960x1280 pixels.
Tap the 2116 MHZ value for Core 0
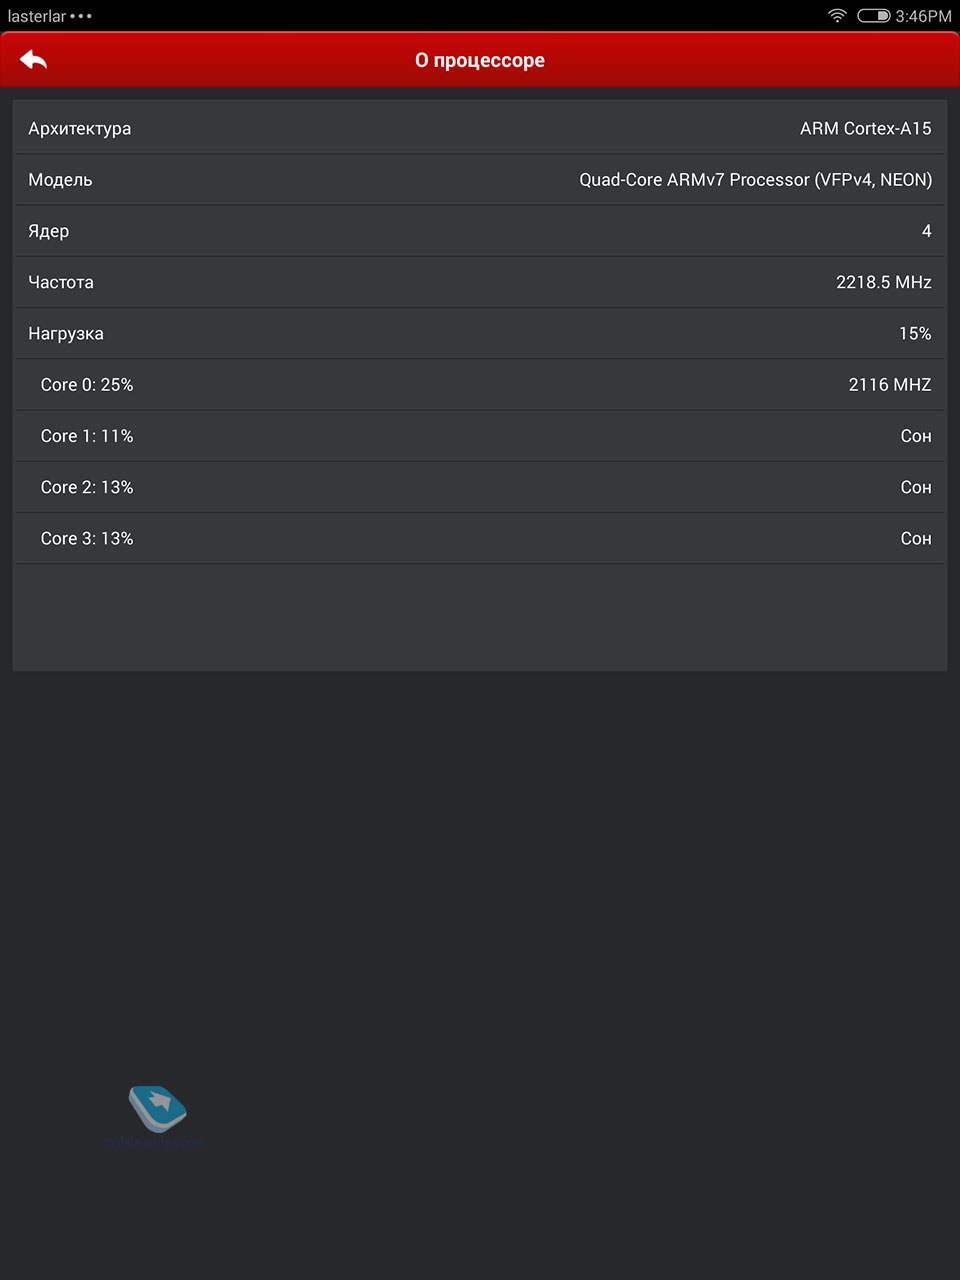point(890,385)
